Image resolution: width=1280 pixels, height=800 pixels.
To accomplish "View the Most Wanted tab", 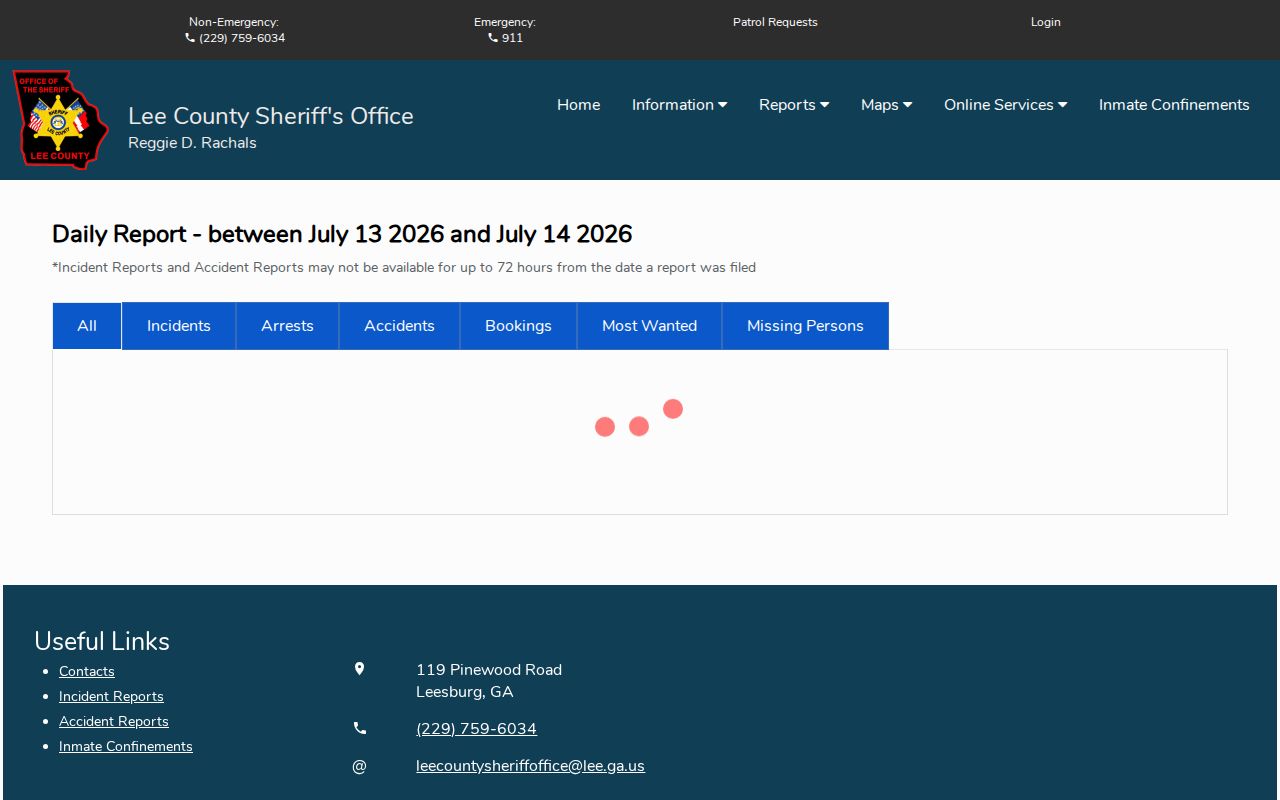I will (x=649, y=326).
